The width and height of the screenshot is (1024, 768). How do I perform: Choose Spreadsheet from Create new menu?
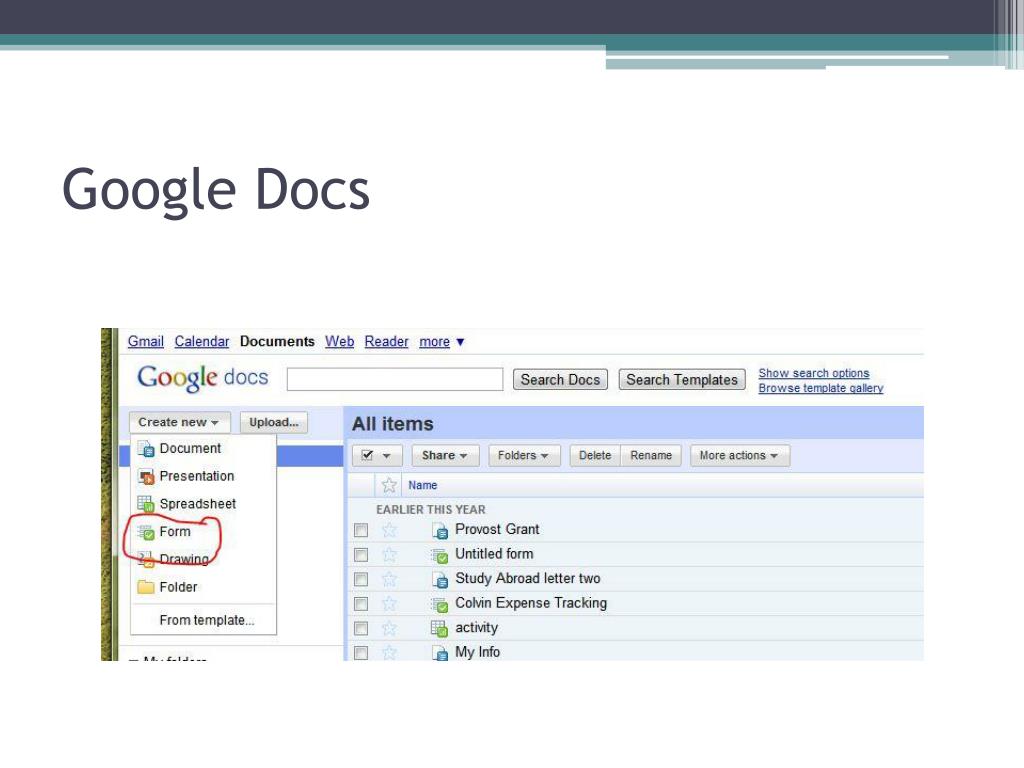tap(198, 504)
